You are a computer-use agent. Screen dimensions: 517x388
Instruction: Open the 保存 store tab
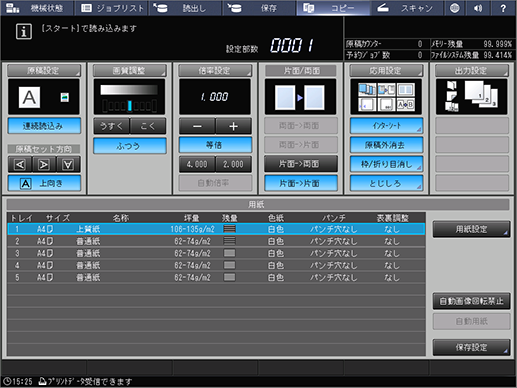tap(259, 8)
